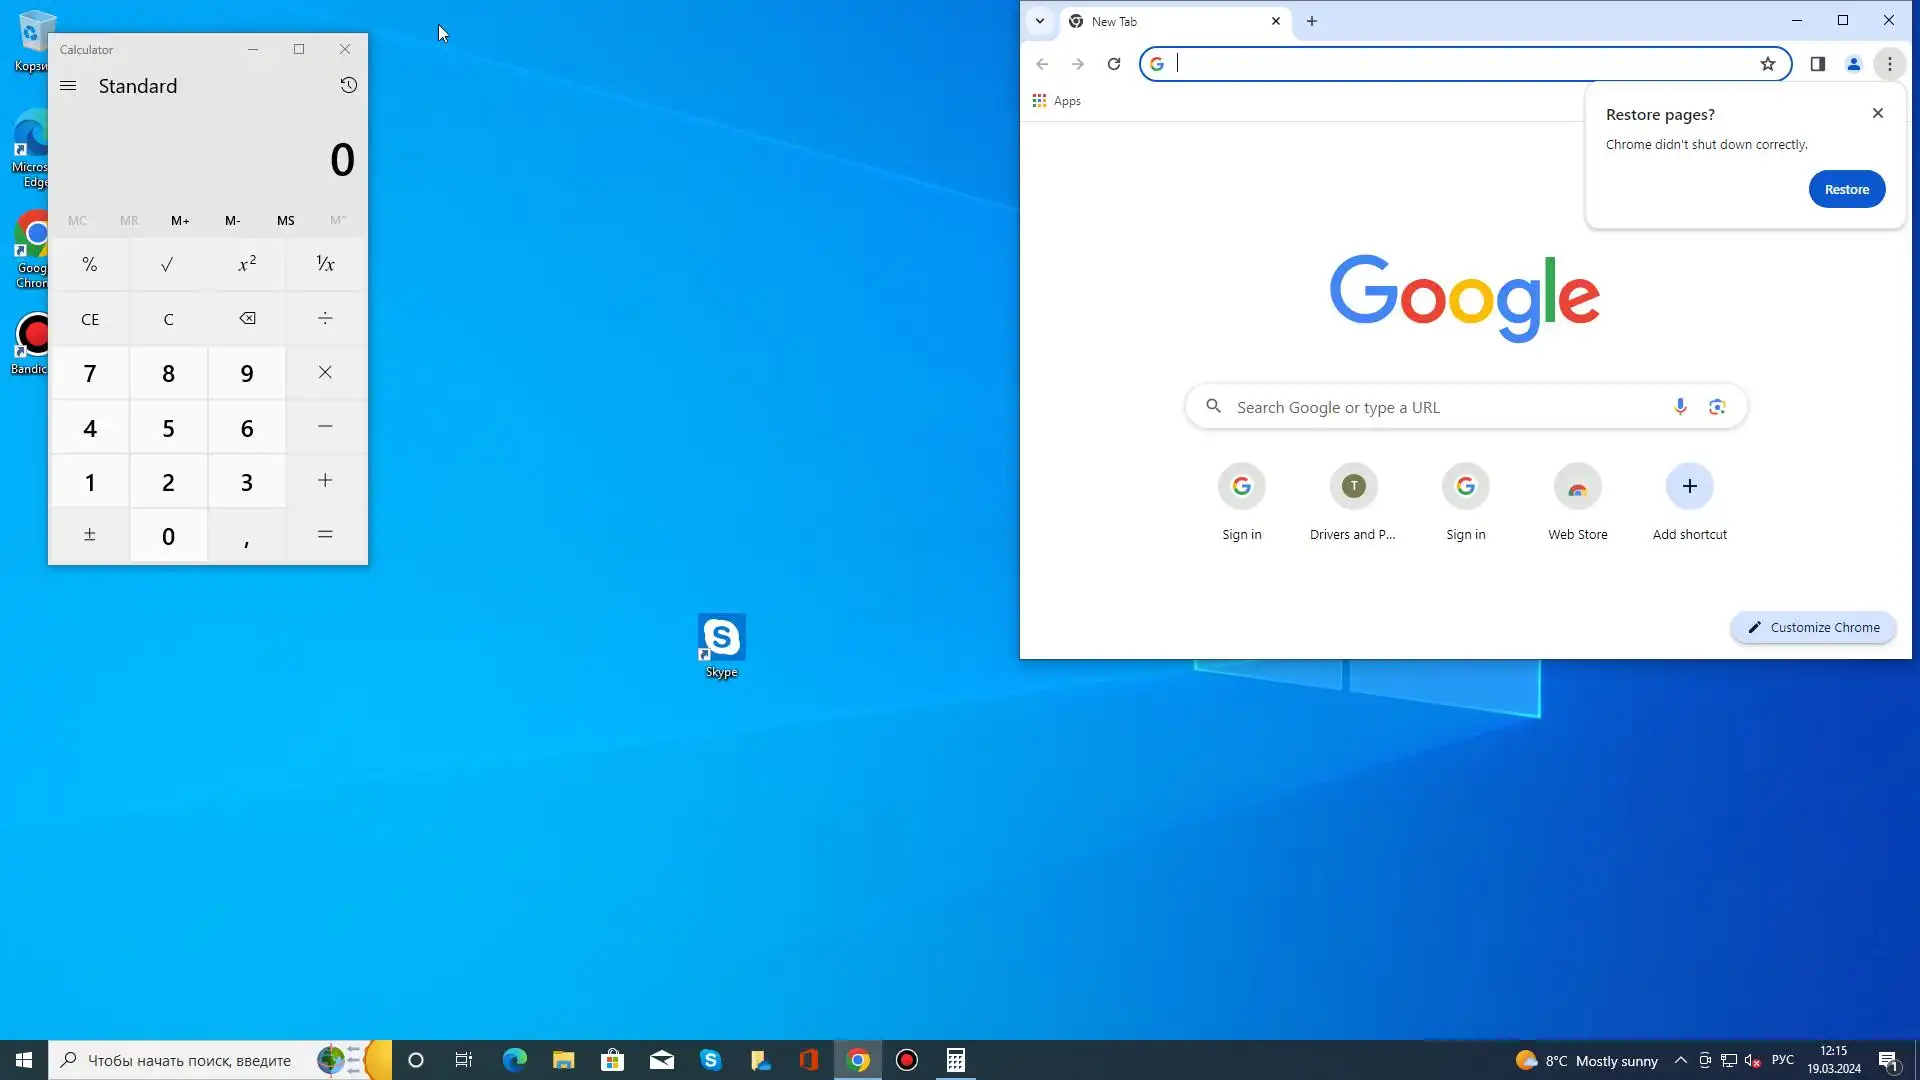
Task: Open the calculator history icon
Action: click(x=348, y=85)
